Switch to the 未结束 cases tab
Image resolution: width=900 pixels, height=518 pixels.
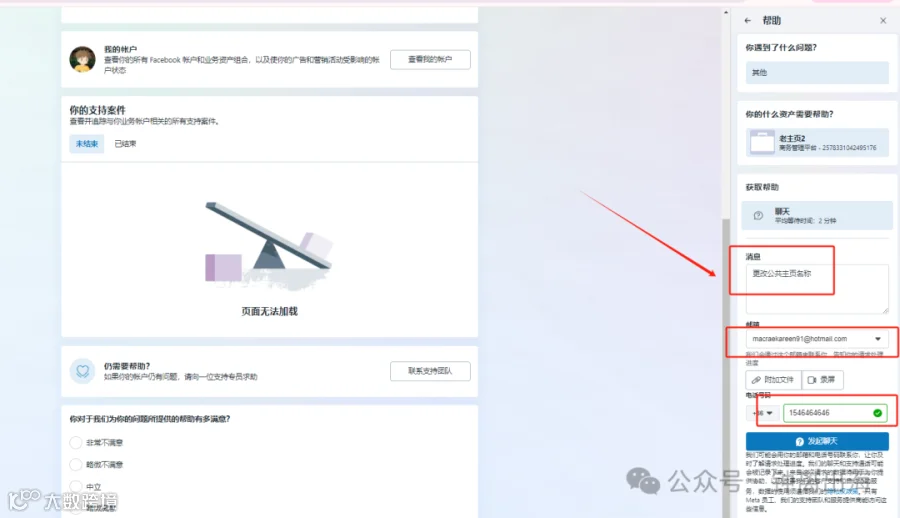pyautogui.click(x=87, y=144)
